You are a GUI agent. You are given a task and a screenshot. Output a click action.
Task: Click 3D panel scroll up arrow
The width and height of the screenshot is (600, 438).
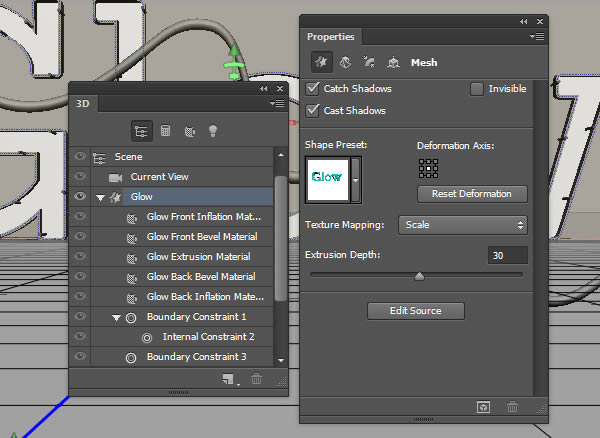[281, 155]
